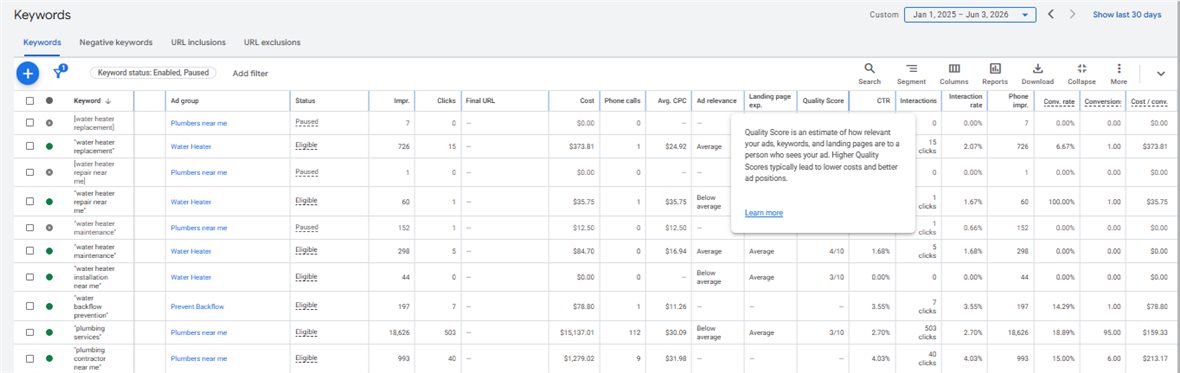Screen dimensions: 1180x373
Task: Tick checkbox for paused "water heater maintenance" row
Action: (x=30, y=228)
